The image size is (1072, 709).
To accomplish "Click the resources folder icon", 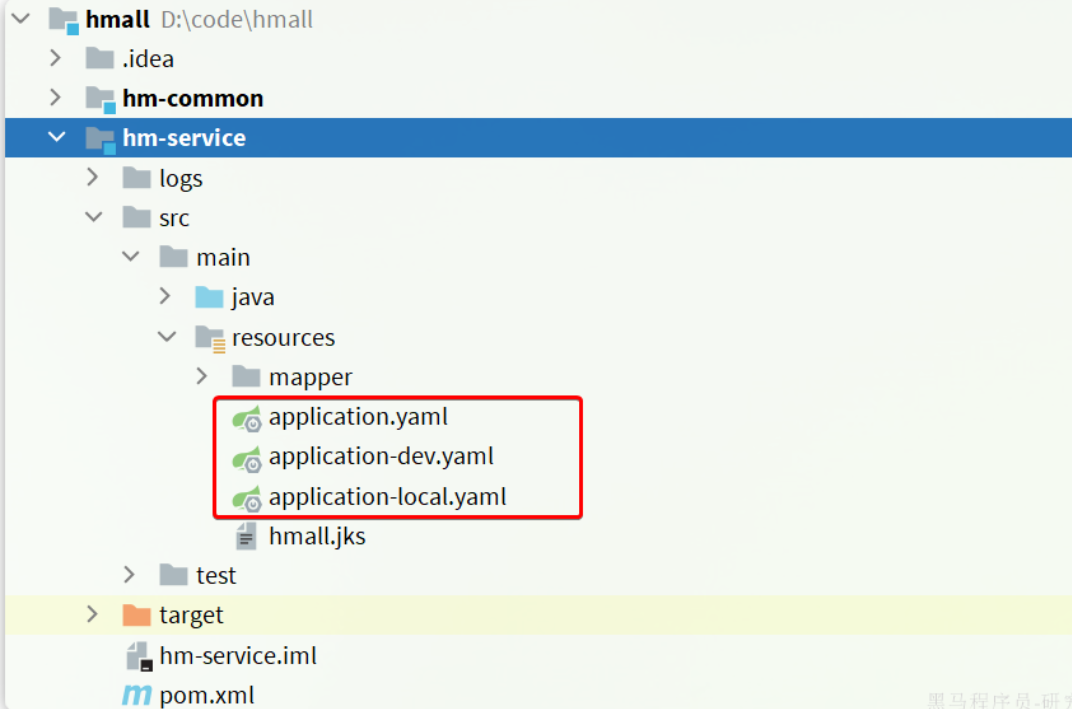I will [210, 338].
